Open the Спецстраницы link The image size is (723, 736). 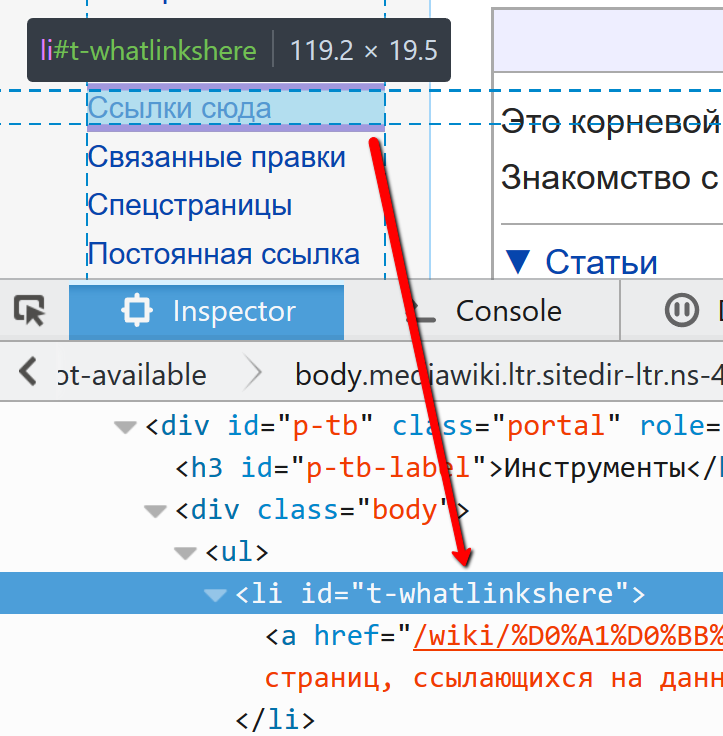click(190, 205)
